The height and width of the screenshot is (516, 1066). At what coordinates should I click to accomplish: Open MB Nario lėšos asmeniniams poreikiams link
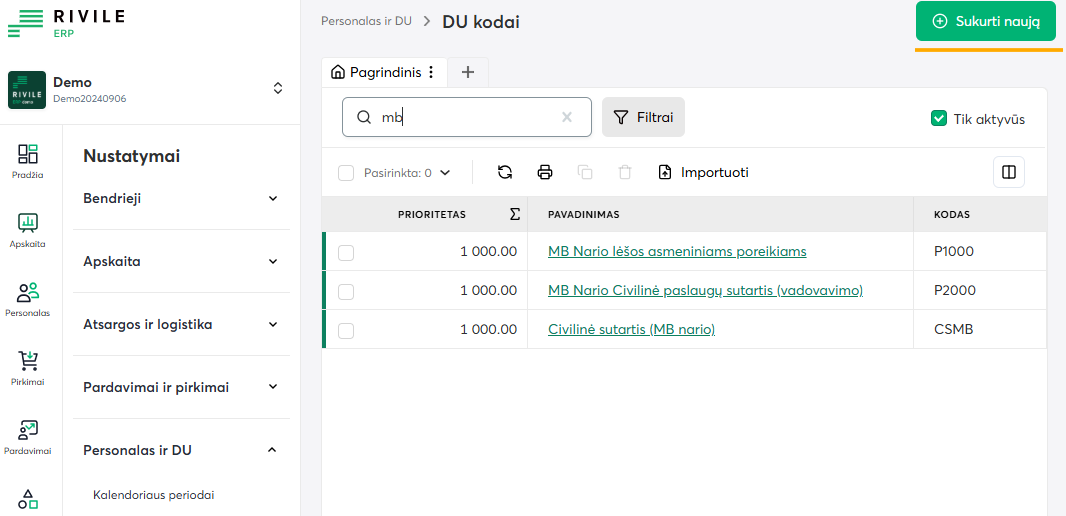point(677,251)
